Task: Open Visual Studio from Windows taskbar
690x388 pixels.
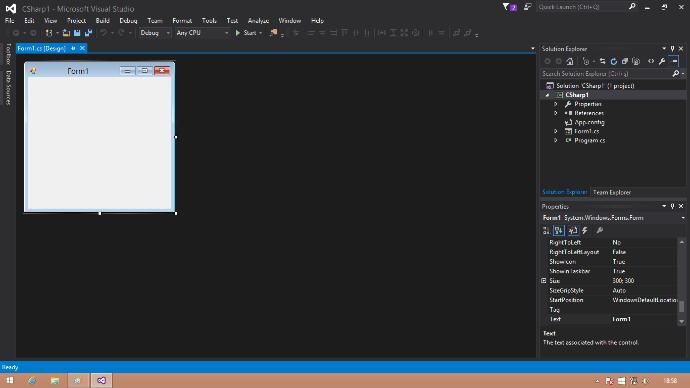Action: [102, 381]
